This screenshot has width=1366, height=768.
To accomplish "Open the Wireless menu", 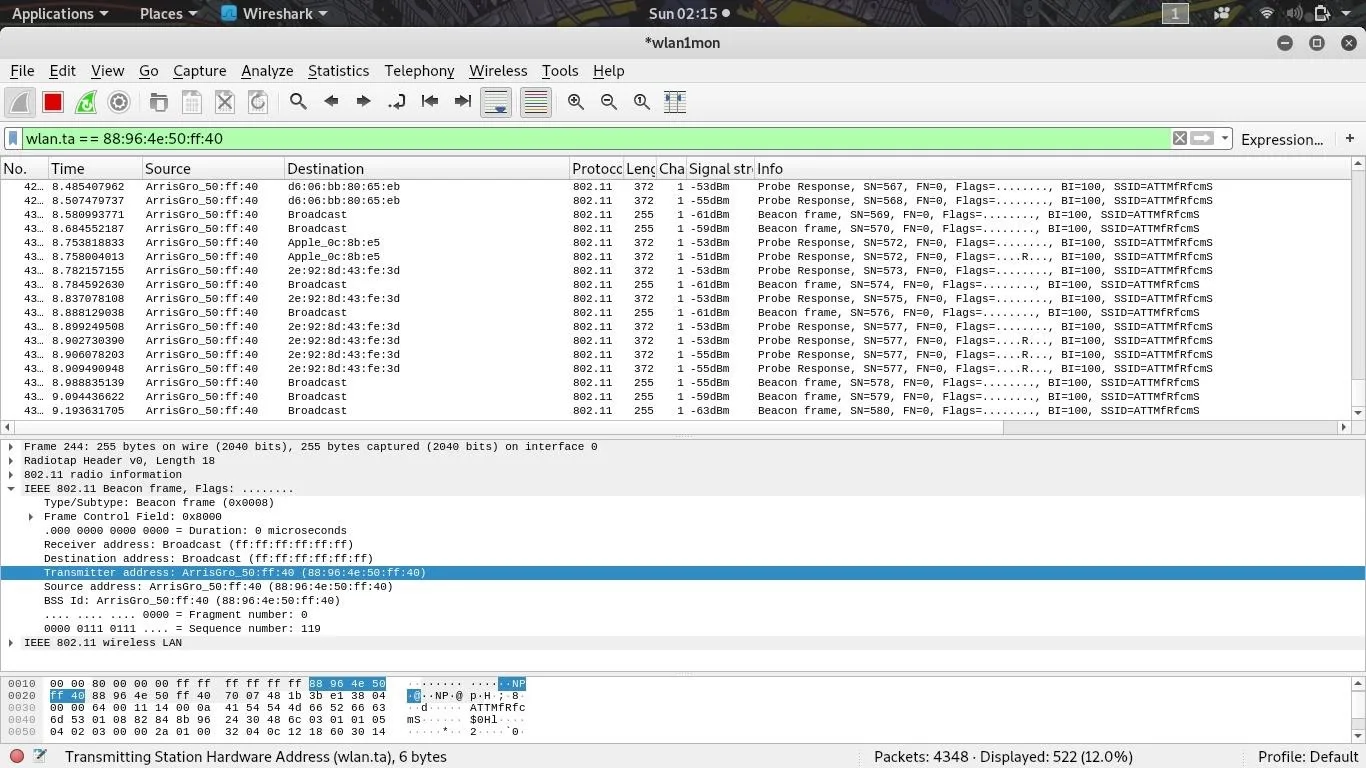I will pos(498,71).
